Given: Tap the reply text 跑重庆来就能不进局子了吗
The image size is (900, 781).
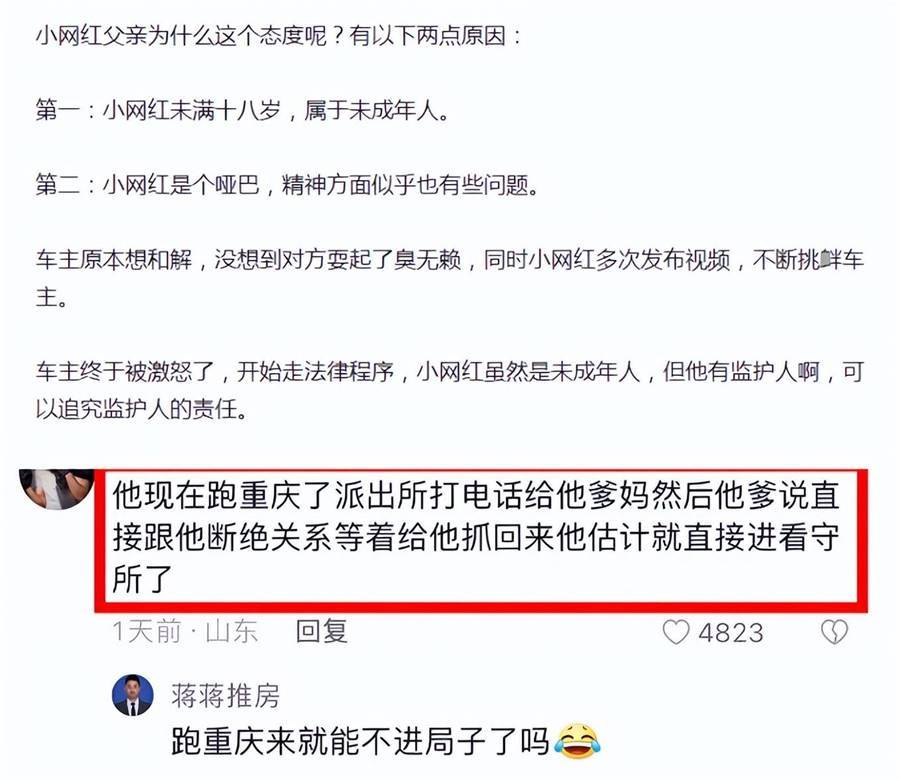Looking at the screenshot, I should [x=360, y=741].
